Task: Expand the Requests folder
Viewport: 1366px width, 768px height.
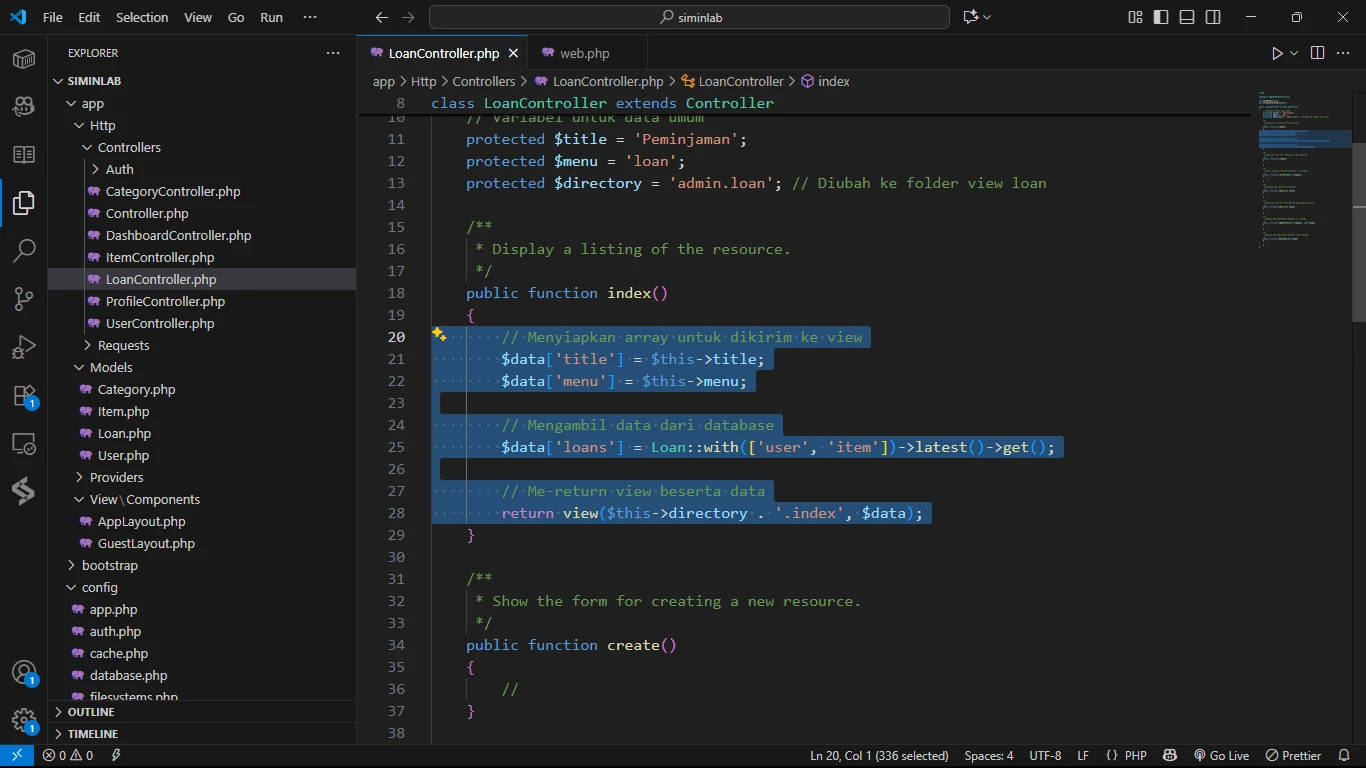Action: (x=123, y=345)
